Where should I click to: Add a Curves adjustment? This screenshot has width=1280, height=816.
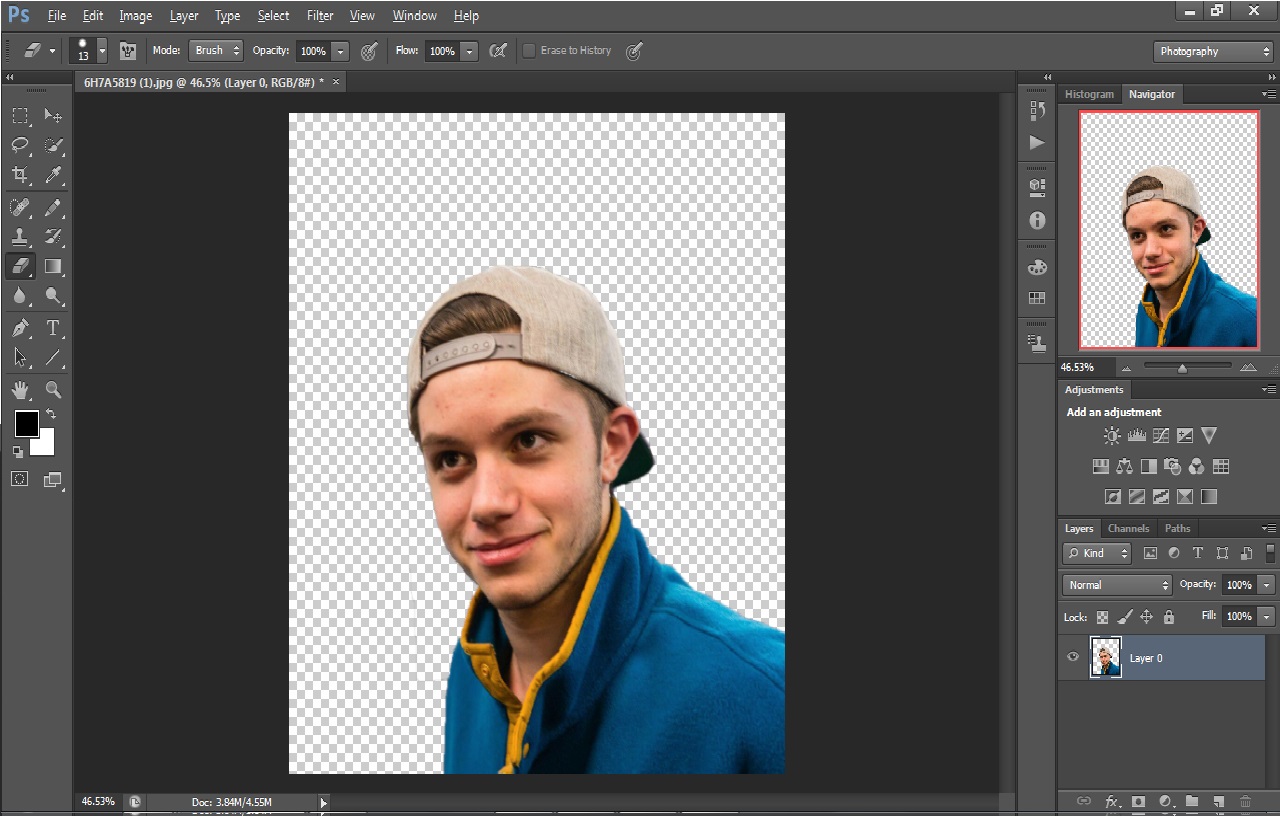[x=1161, y=436]
